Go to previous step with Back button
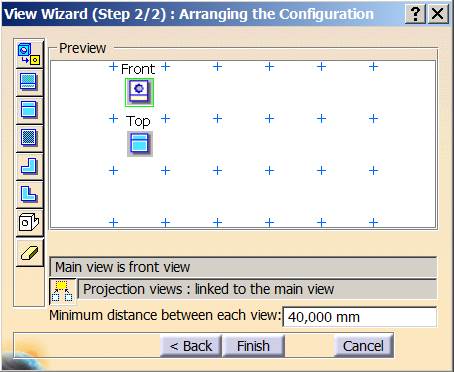 (x=191, y=346)
